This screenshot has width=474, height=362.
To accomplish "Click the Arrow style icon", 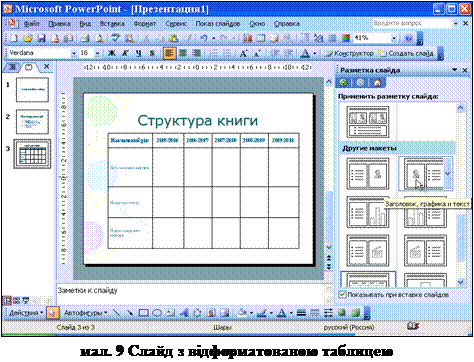I will pos(328,313).
